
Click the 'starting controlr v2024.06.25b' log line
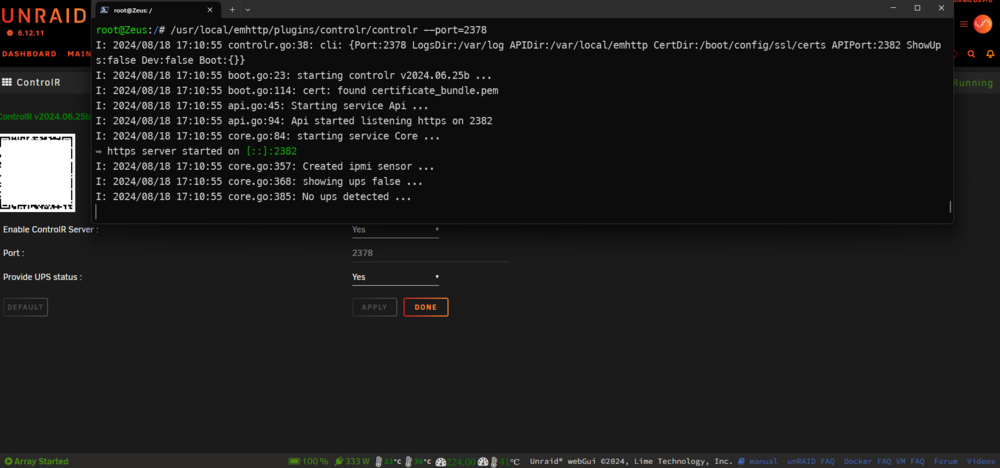click(294, 75)
